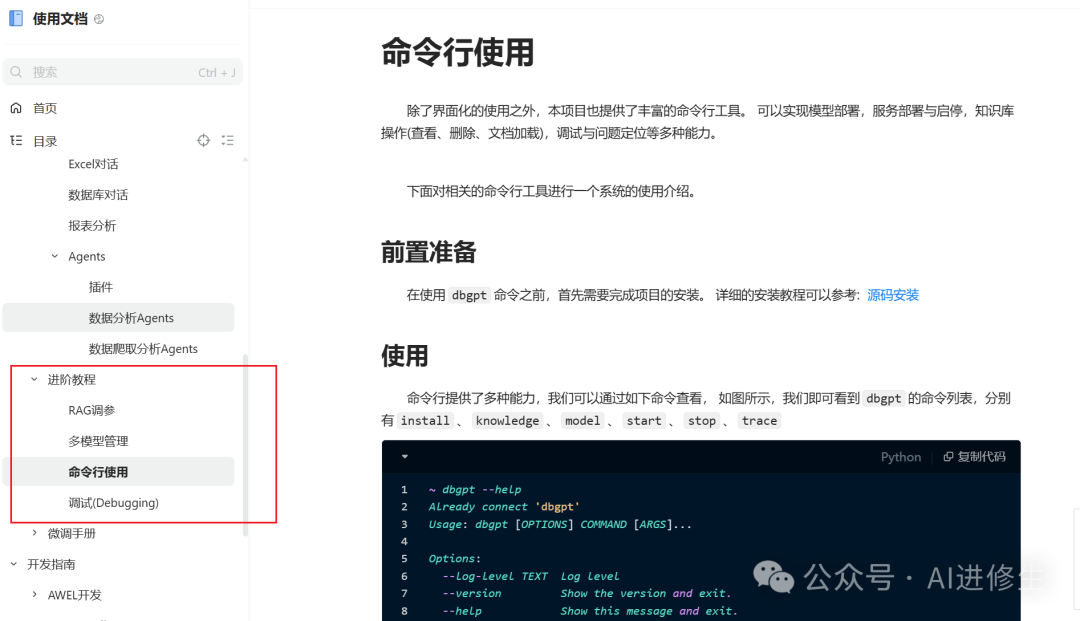Click the Ctrl + J shortcut hint
The image size is (1080, 621).
point(217,72)
